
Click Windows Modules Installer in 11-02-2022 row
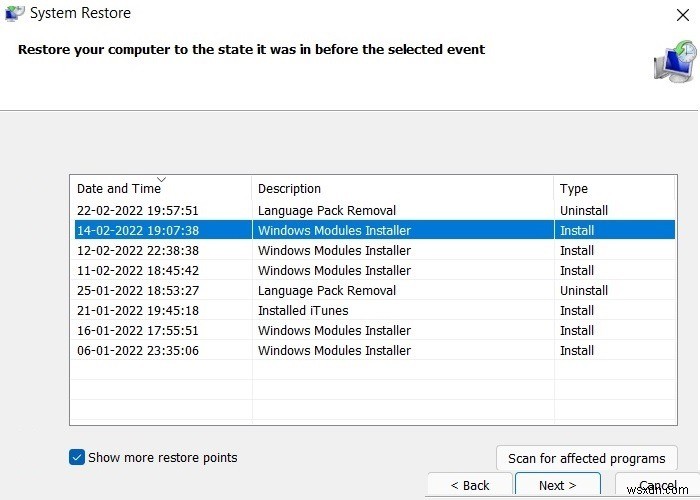pyautogui.click(x=334, y=271)
